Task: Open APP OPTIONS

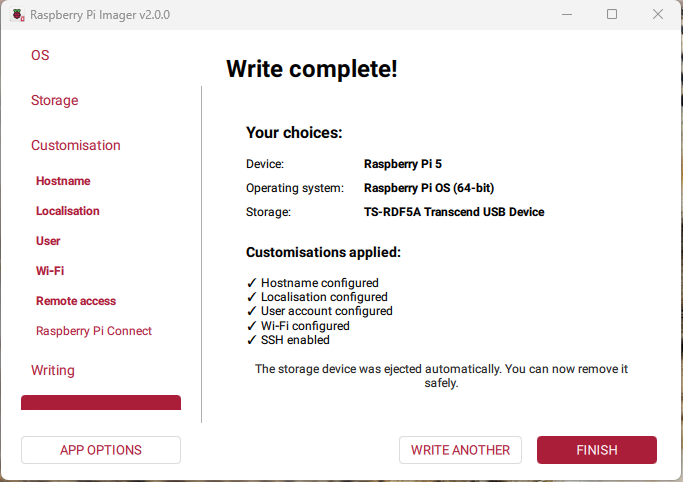Action: (101, 450)
